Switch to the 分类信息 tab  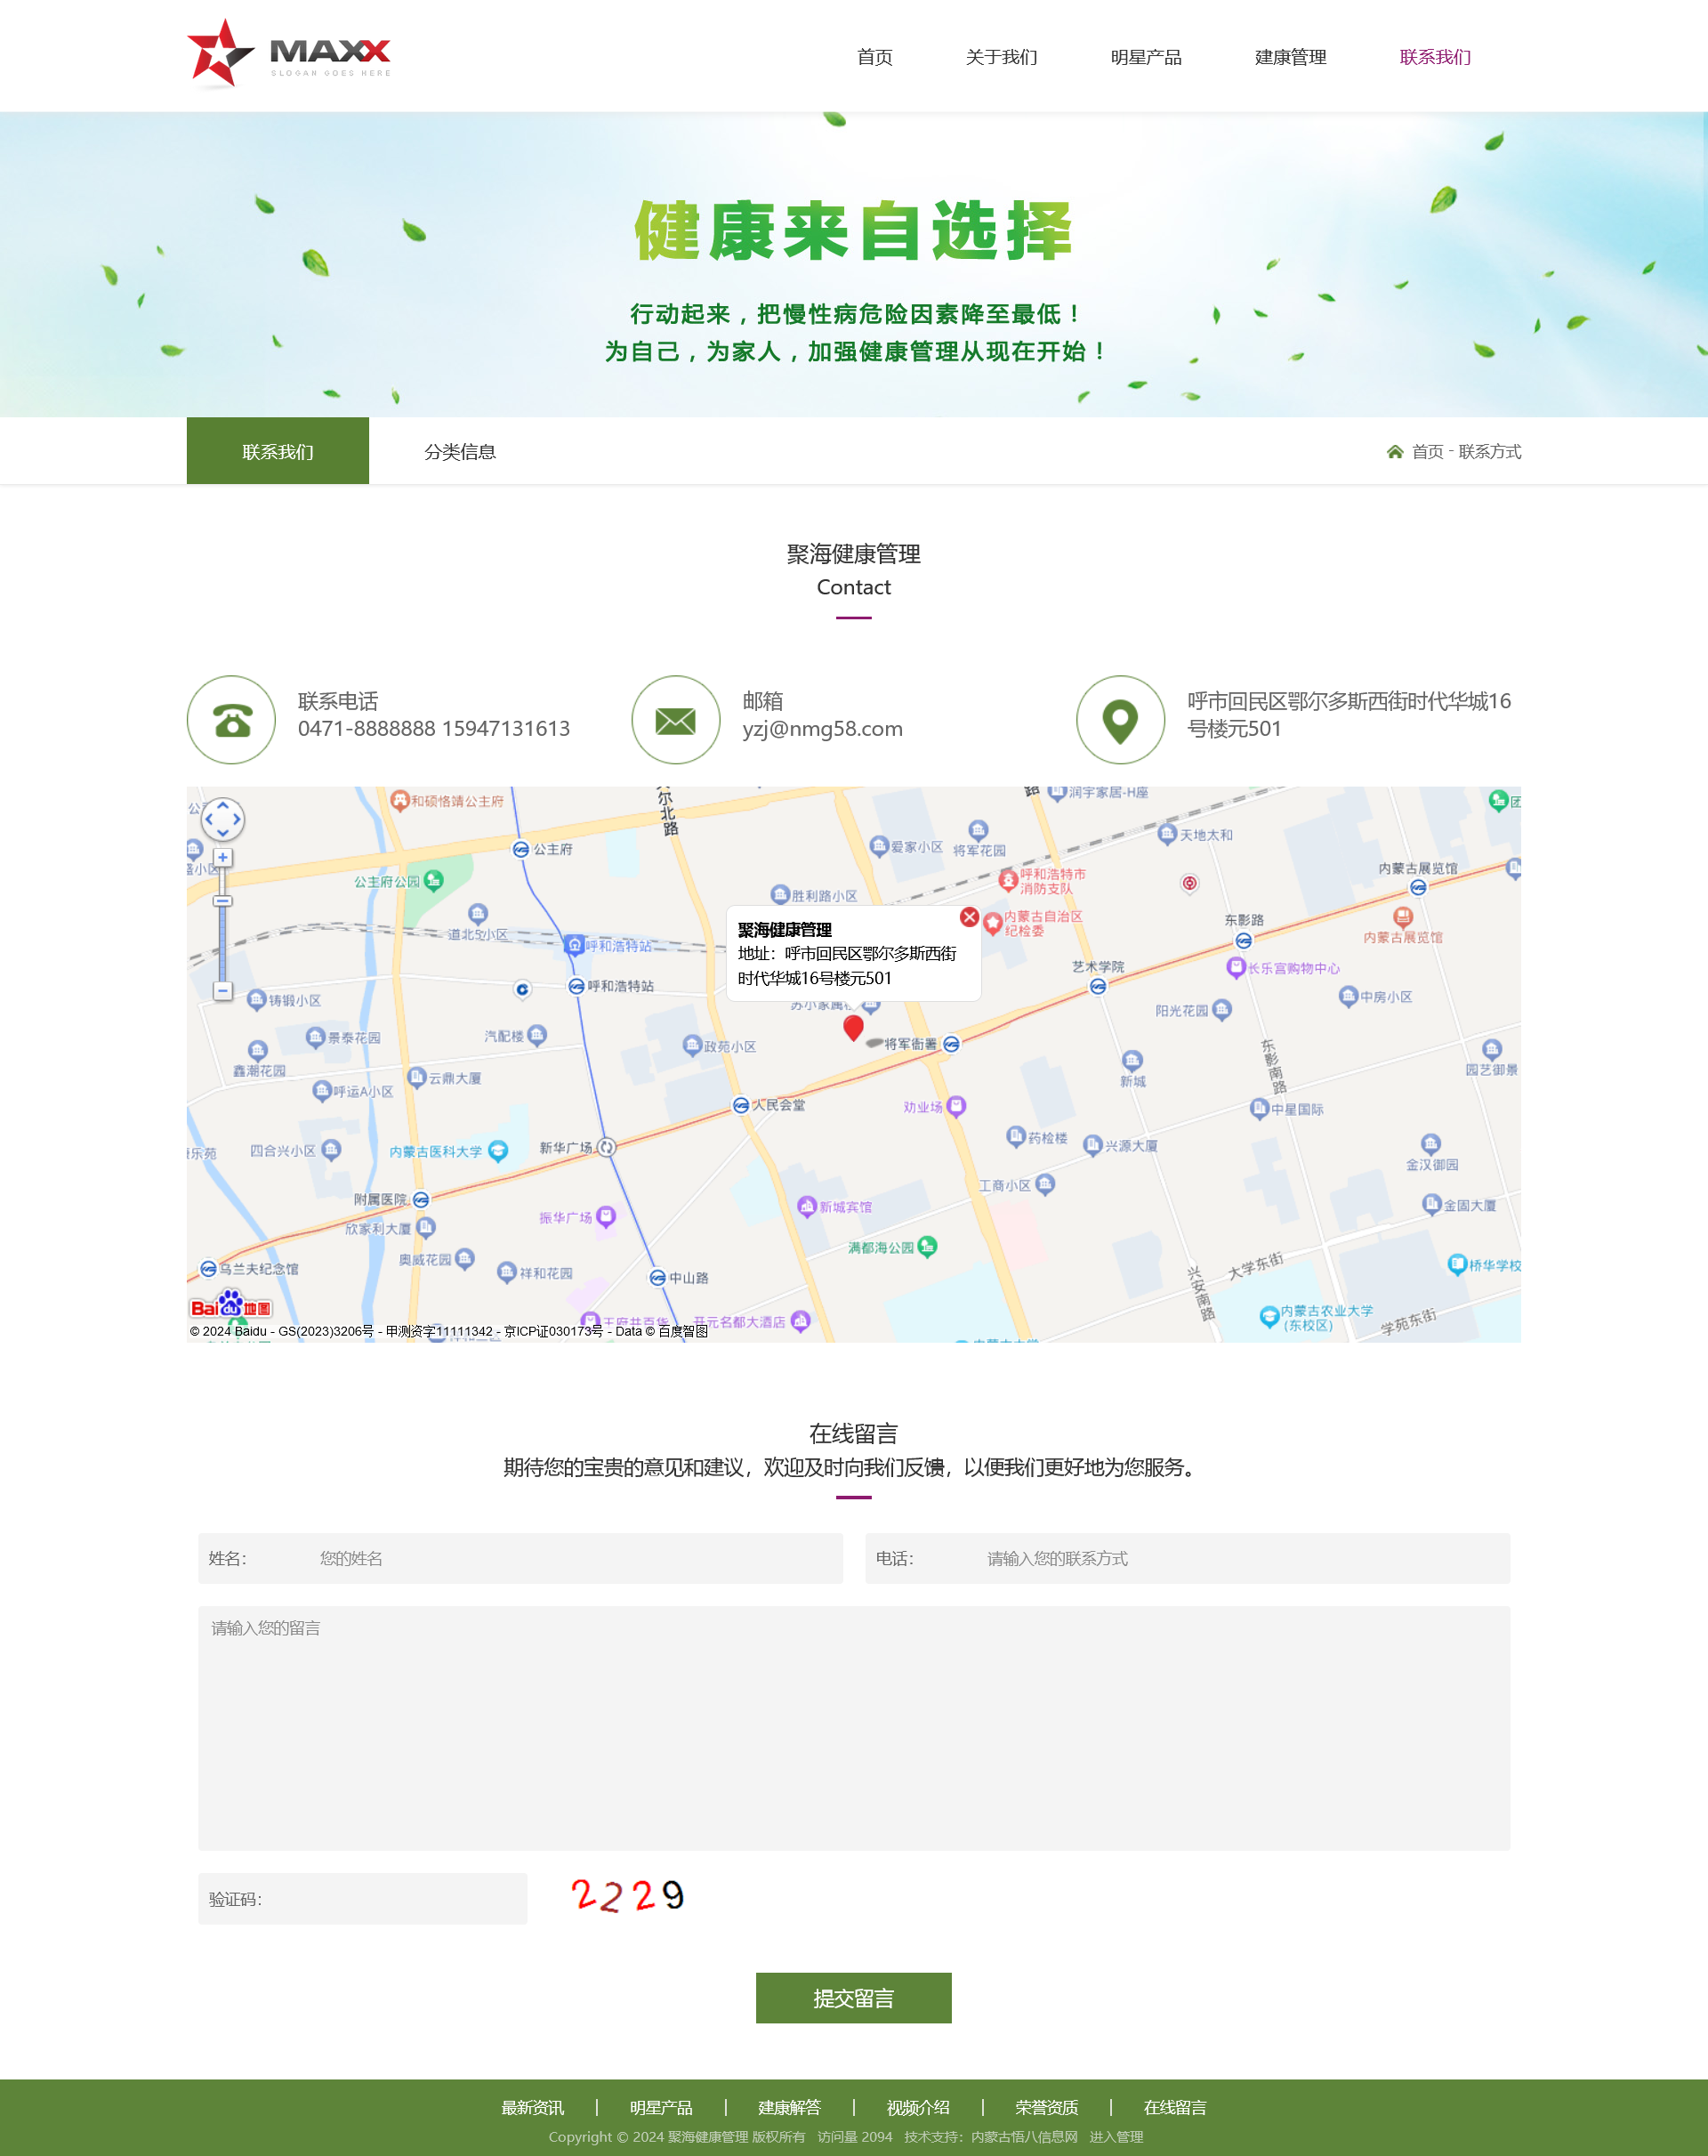click(x=460, y=452)
